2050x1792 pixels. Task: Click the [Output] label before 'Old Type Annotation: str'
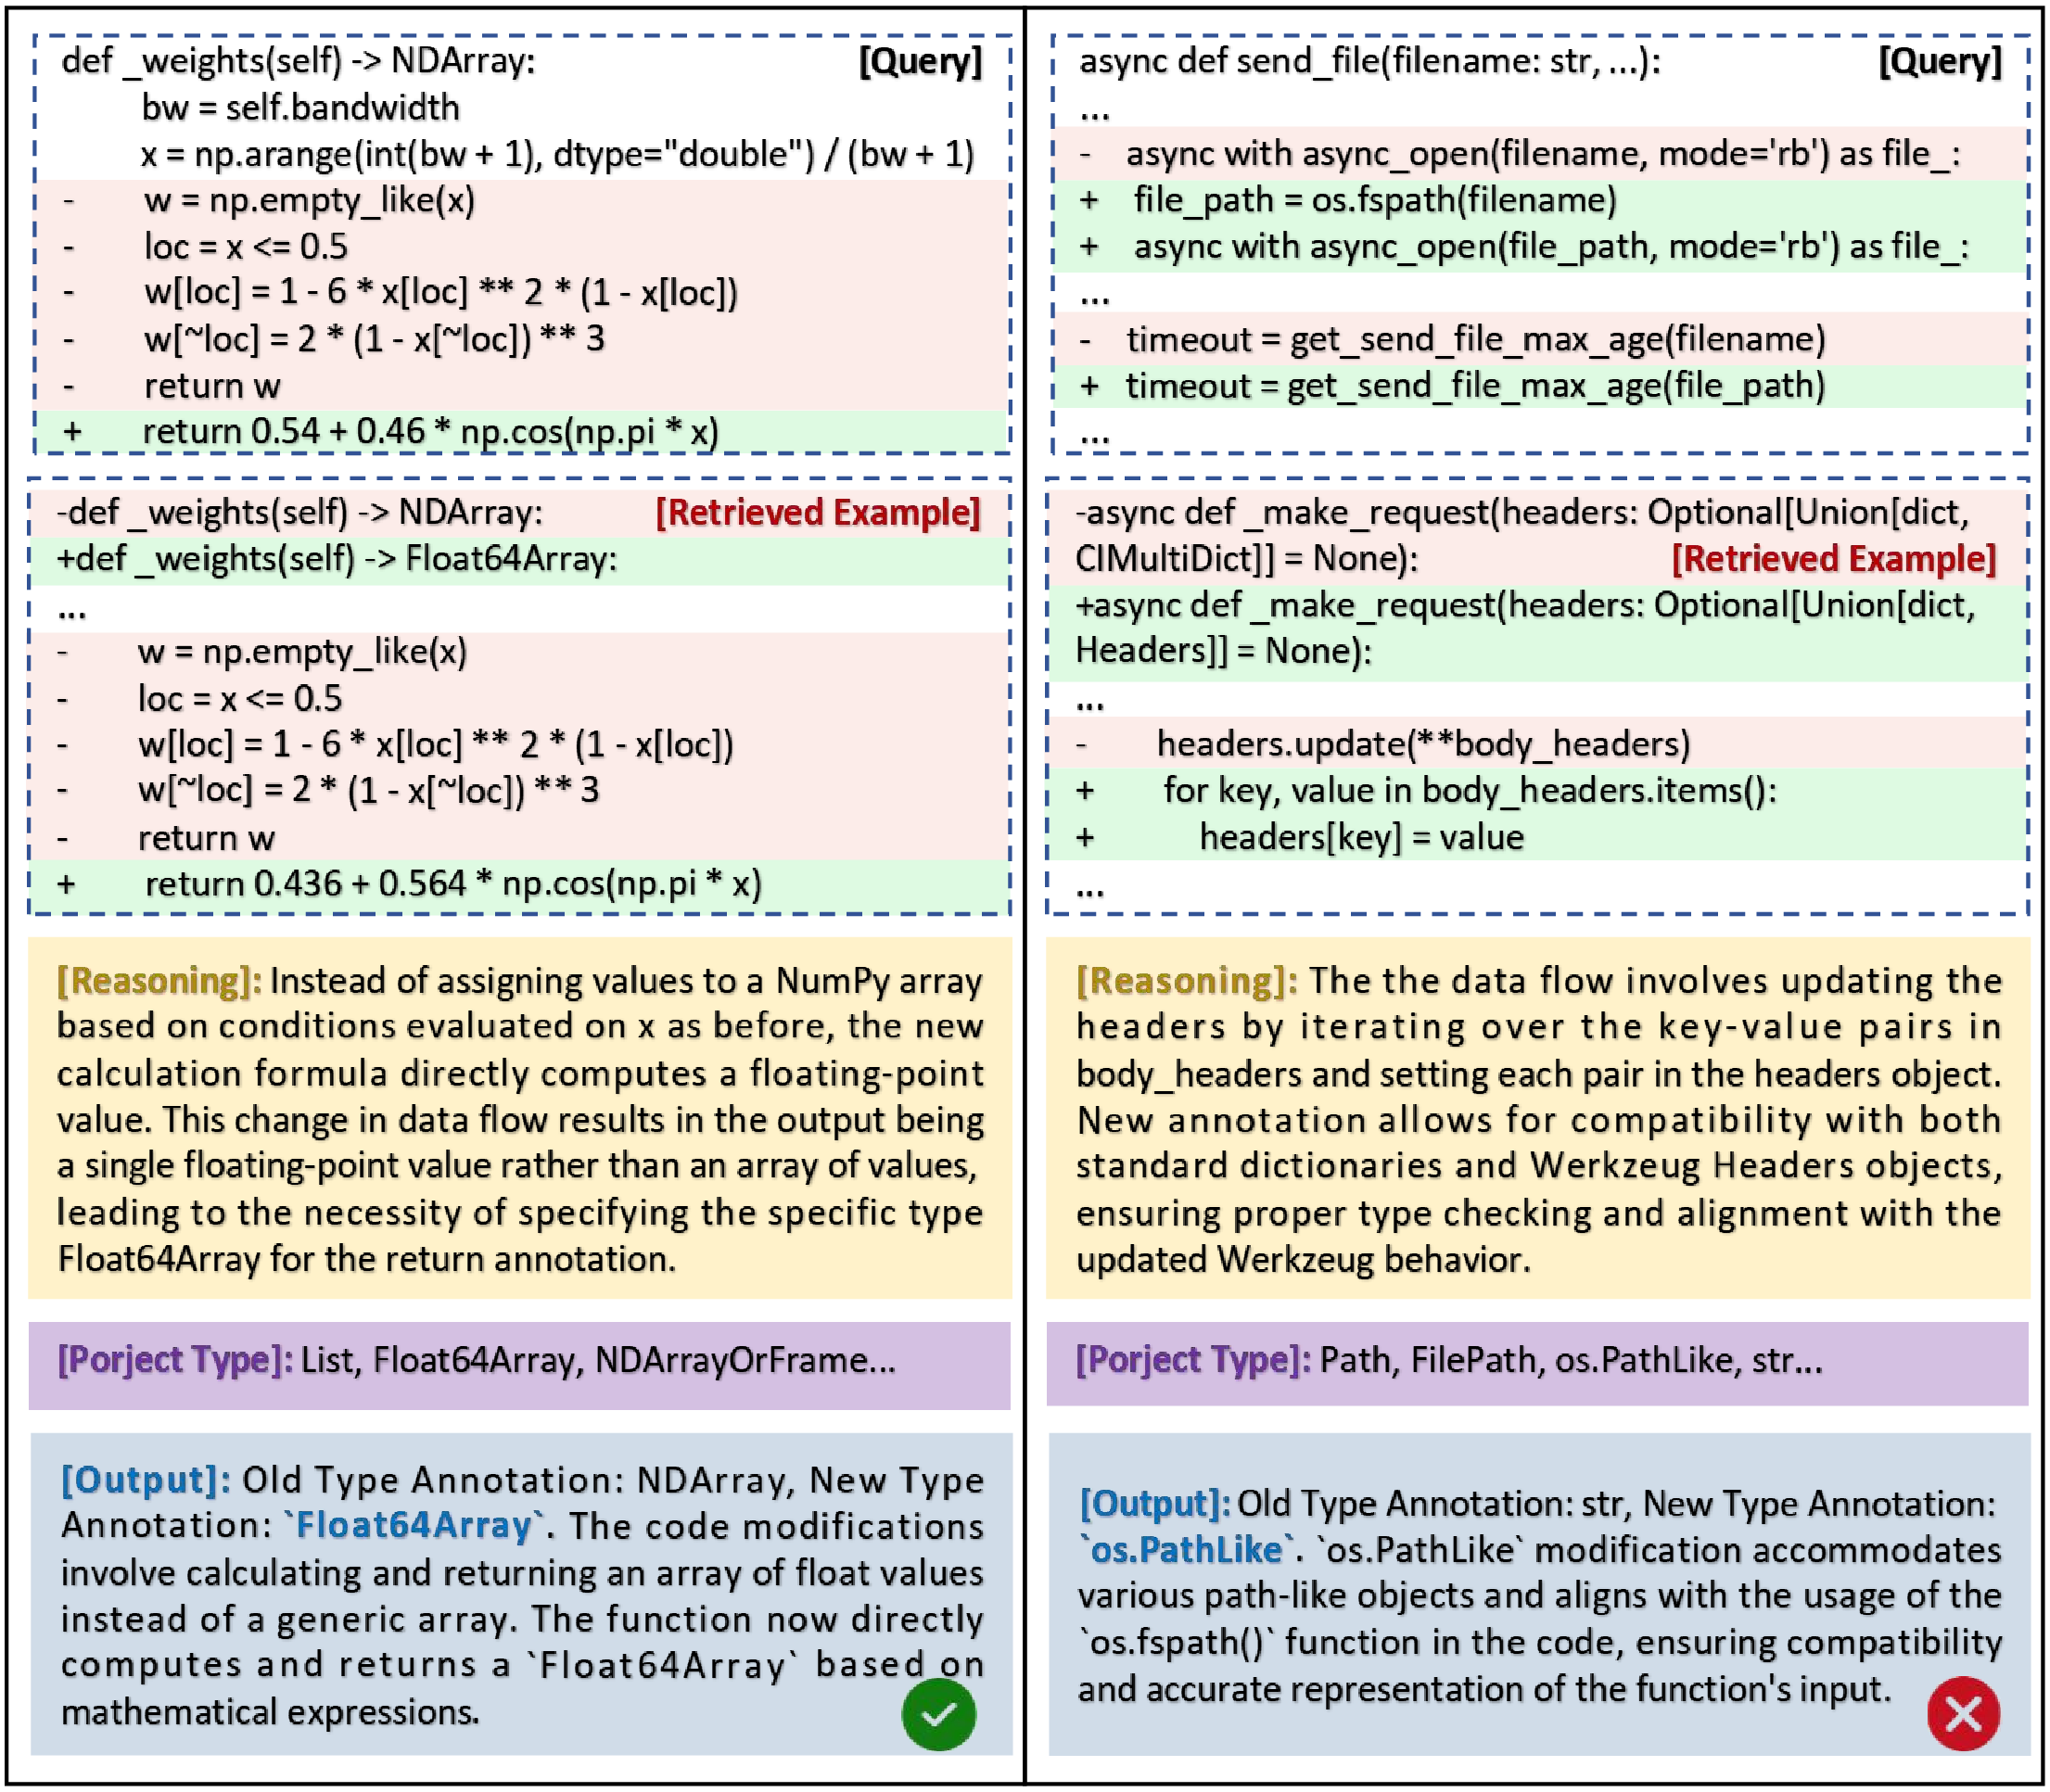point(1154,1503)
